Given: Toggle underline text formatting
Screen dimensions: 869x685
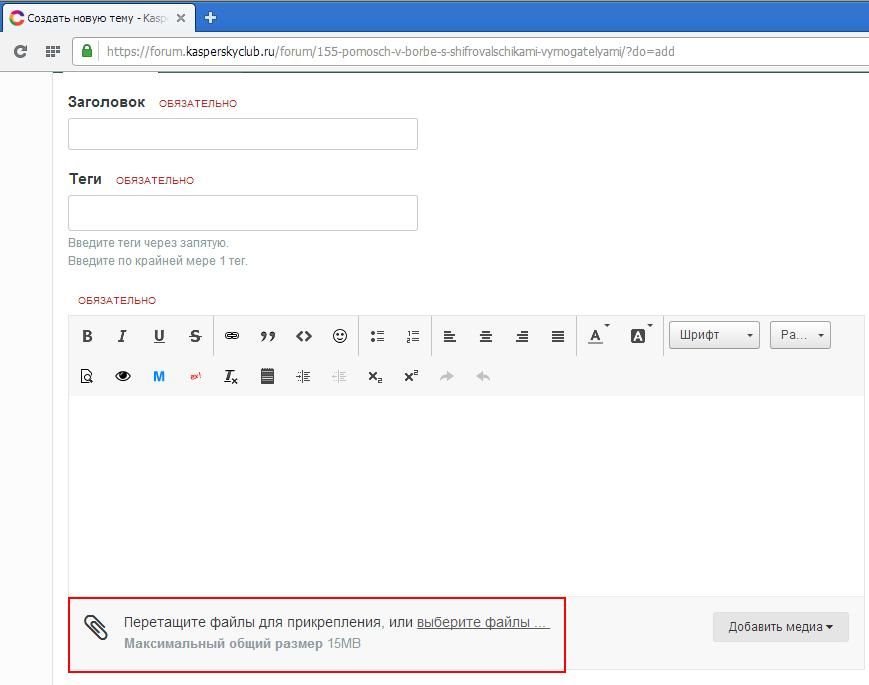Looking at the screenshot, I should click(159, 336).
